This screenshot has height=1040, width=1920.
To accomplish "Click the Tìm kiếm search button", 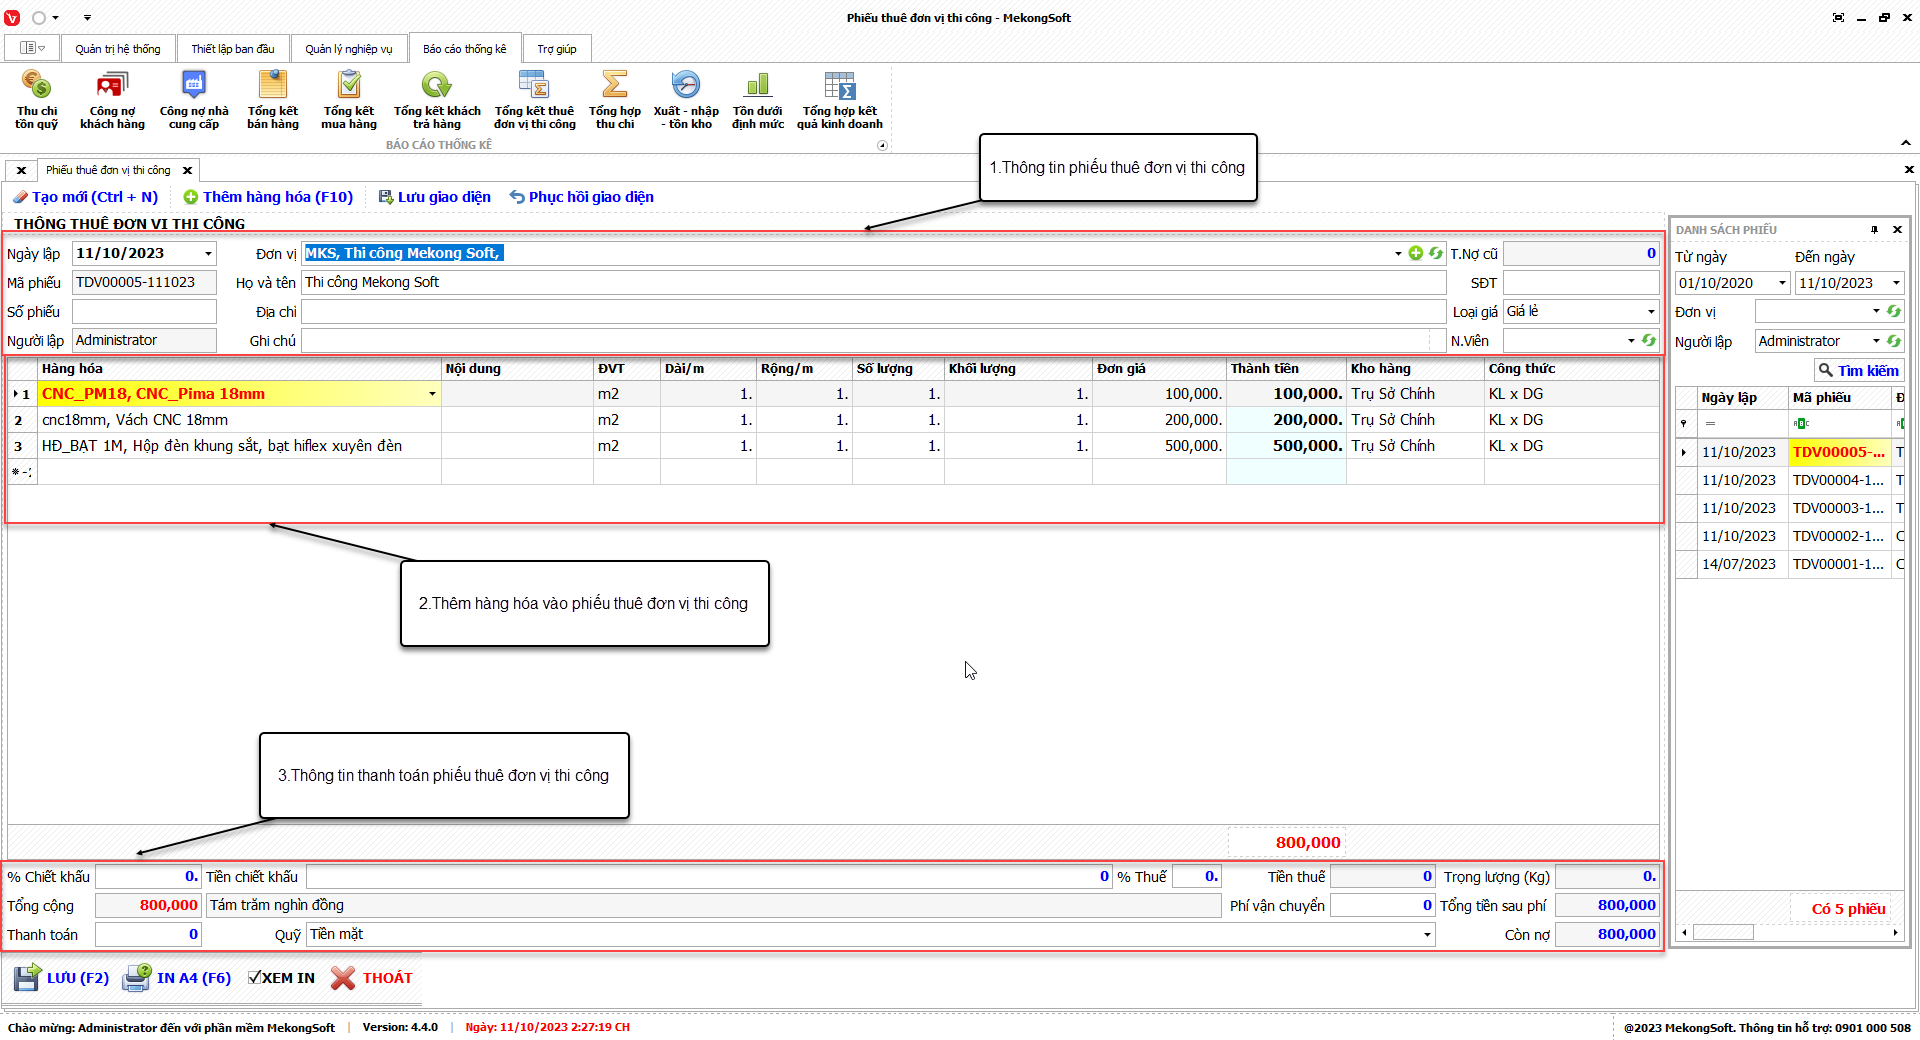I will [x=1858, y=371].
